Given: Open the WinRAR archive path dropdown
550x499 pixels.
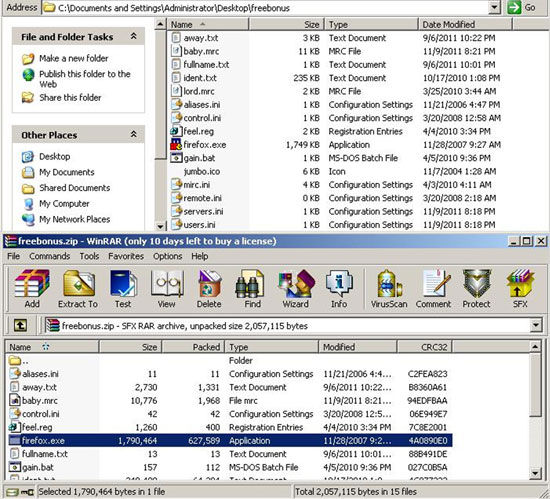Looking at the screenshot, I should [535, 326].
